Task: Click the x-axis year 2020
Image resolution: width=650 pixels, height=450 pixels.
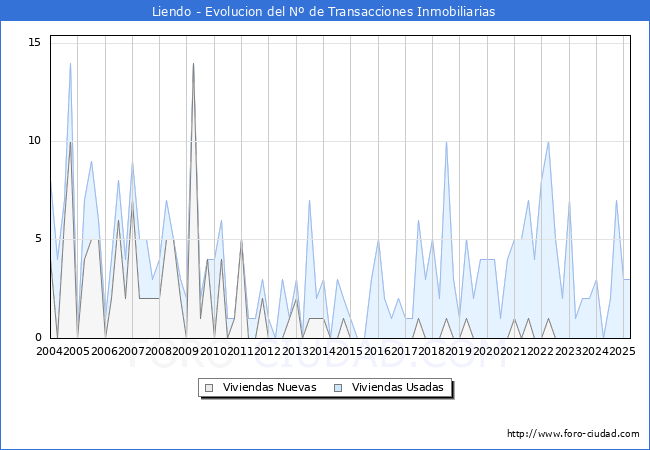Action: [x=486, y=351]
